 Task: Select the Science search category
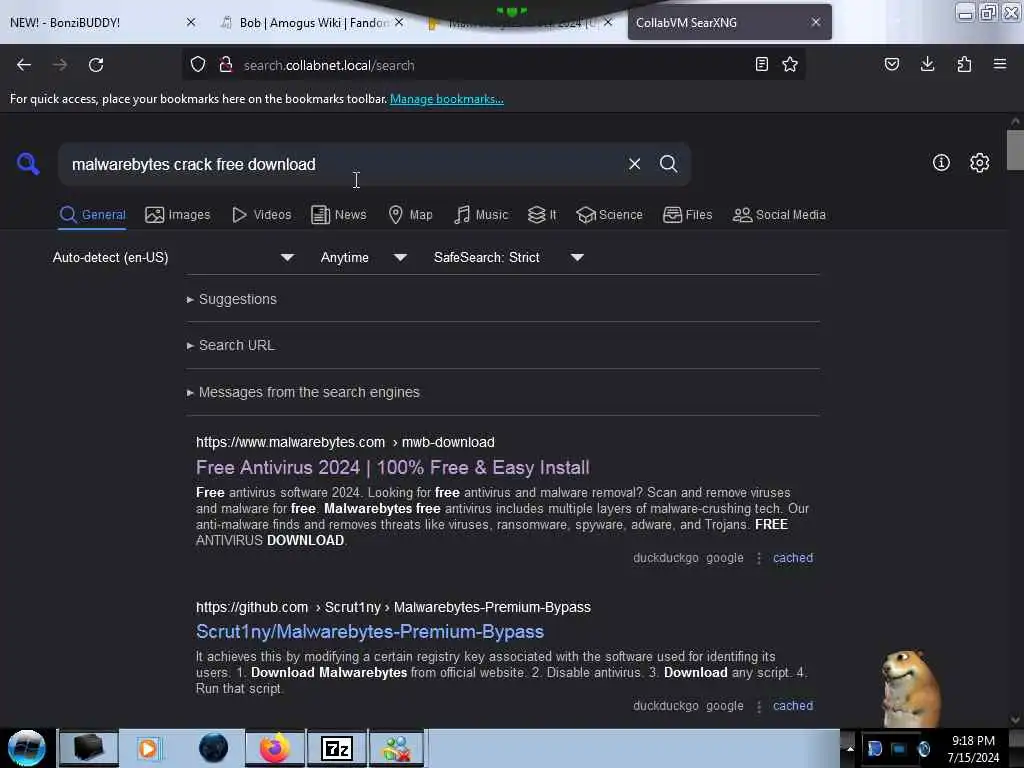click(x=609, y=215)
